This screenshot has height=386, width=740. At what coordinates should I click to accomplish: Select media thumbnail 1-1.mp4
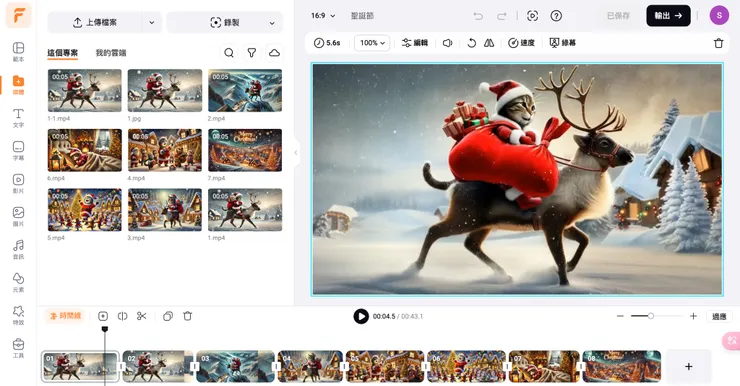pos(84,90)
